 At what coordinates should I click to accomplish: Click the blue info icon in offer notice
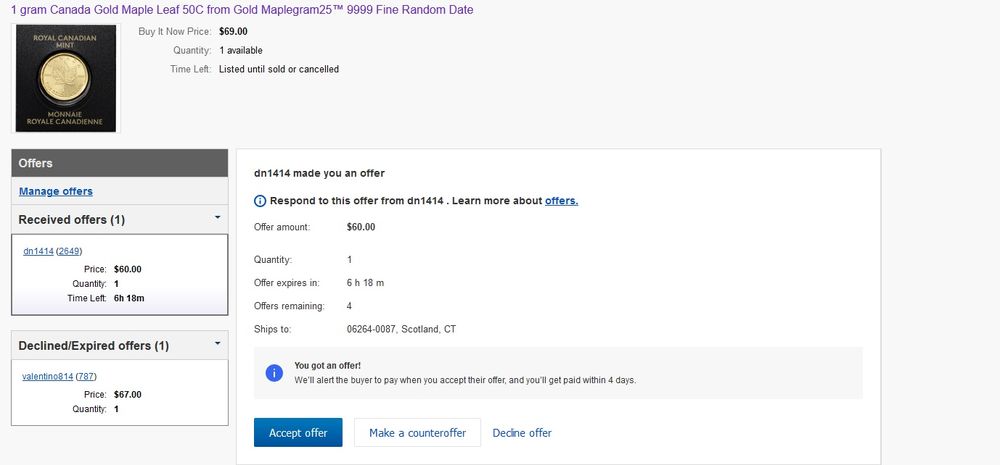pyautogui.click(x=273, y=372)
